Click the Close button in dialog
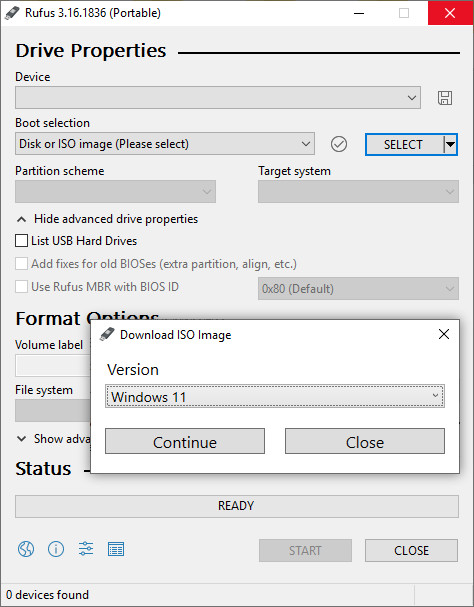Screen dimensions: 474x607 (x=365, y=441)
